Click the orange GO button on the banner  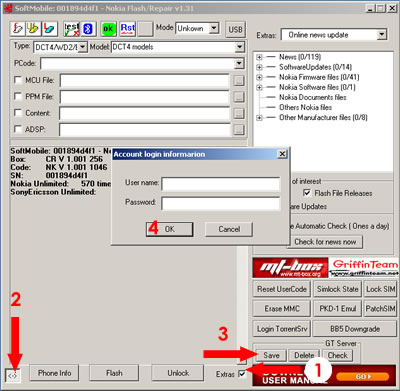(x=362, y=377)
